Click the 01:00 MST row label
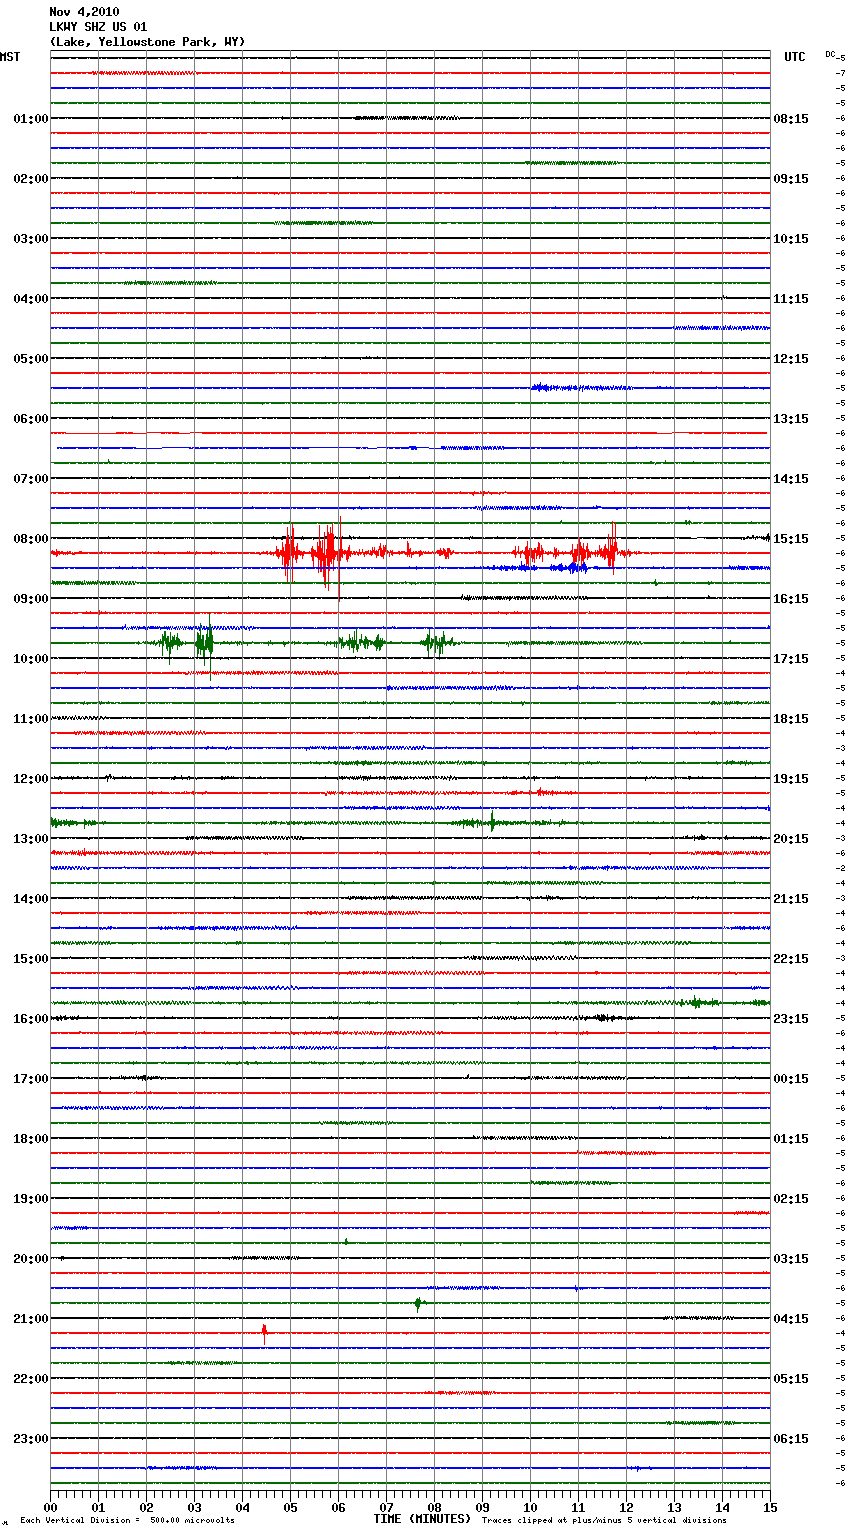 pyautogui.click(x=31, y=119)
